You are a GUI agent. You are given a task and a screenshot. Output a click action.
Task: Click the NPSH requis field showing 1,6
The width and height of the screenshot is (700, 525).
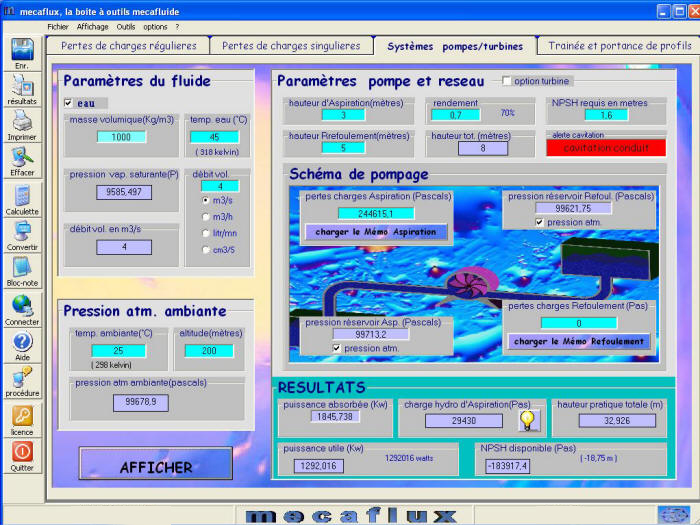click(x=606, y=115)
